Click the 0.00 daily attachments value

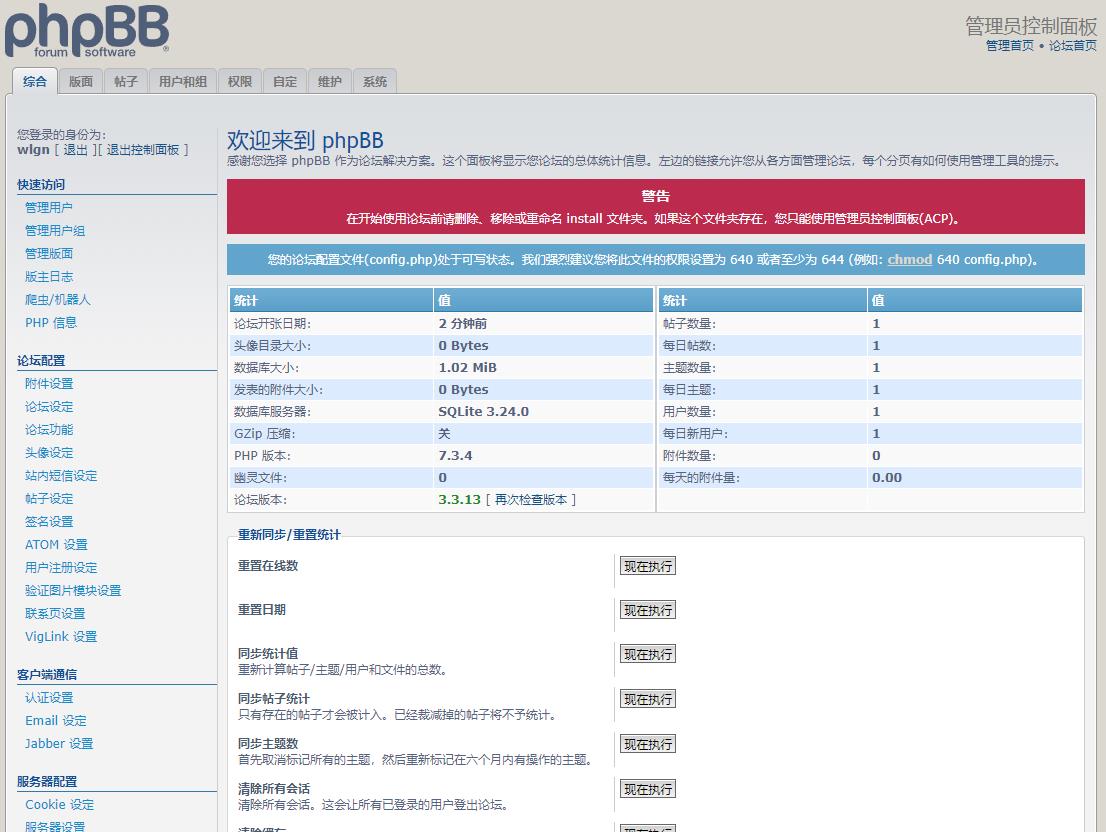click(887, 478)
